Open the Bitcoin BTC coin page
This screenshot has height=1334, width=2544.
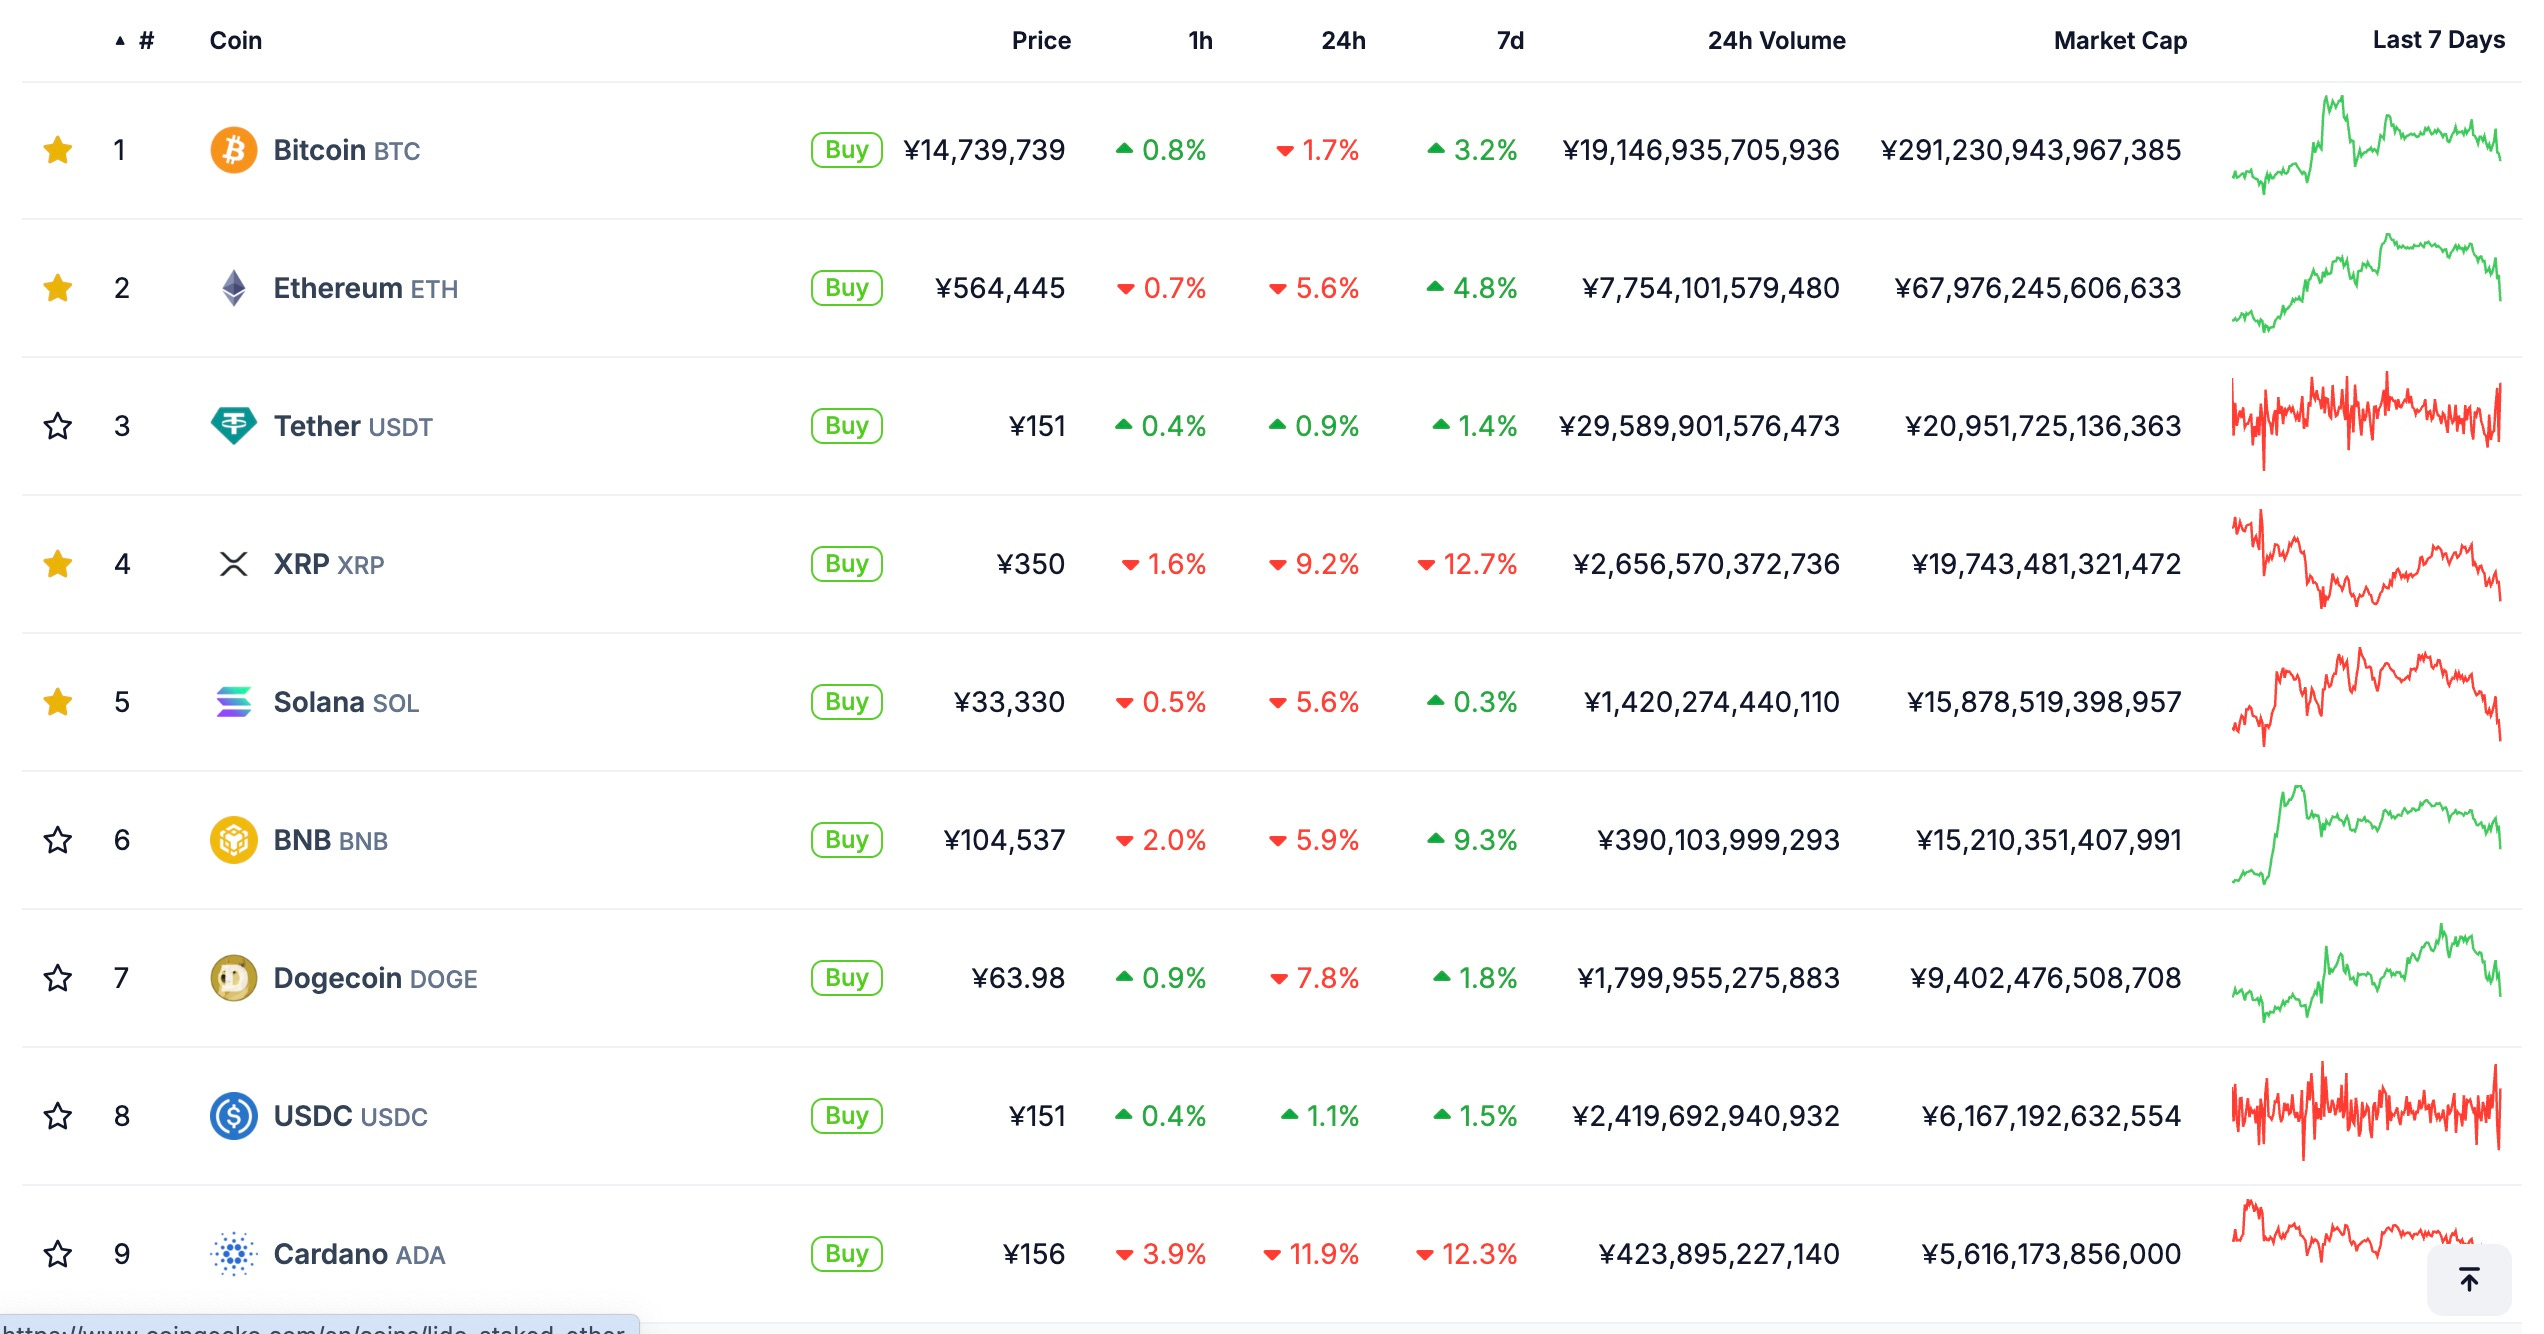click(346, 150)
